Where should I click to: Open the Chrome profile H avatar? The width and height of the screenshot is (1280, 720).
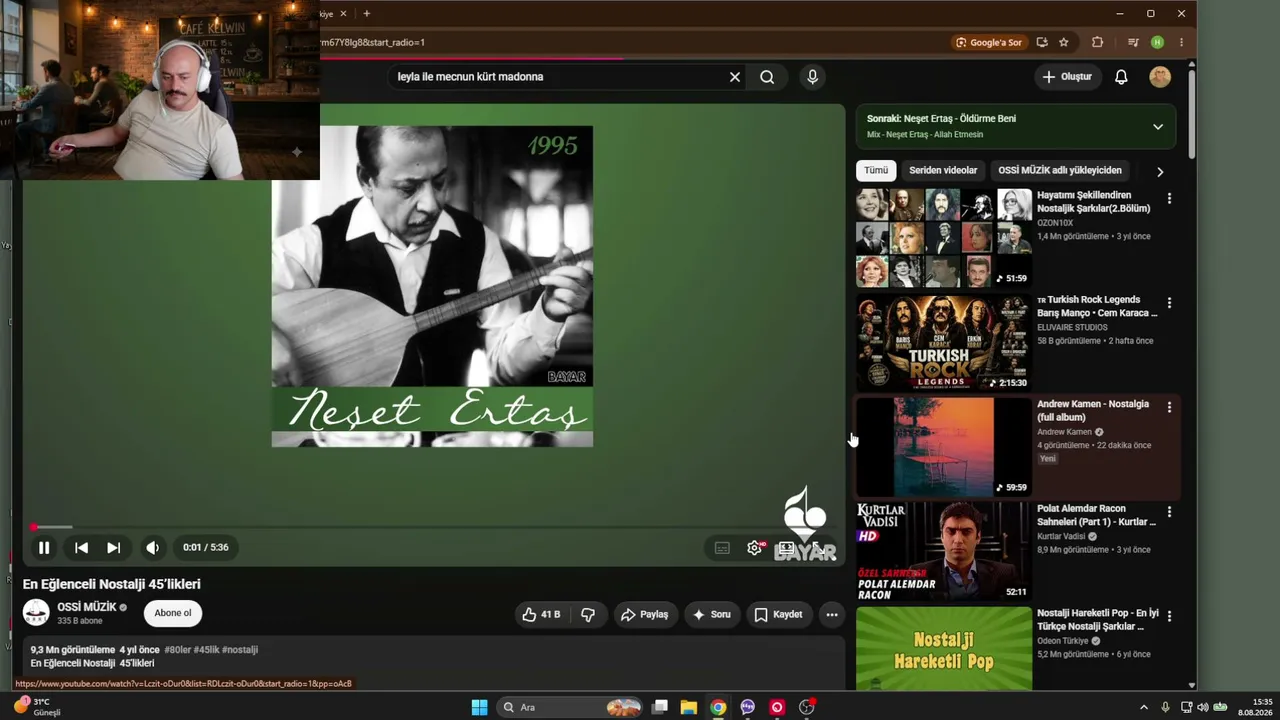click(1157, 43)
